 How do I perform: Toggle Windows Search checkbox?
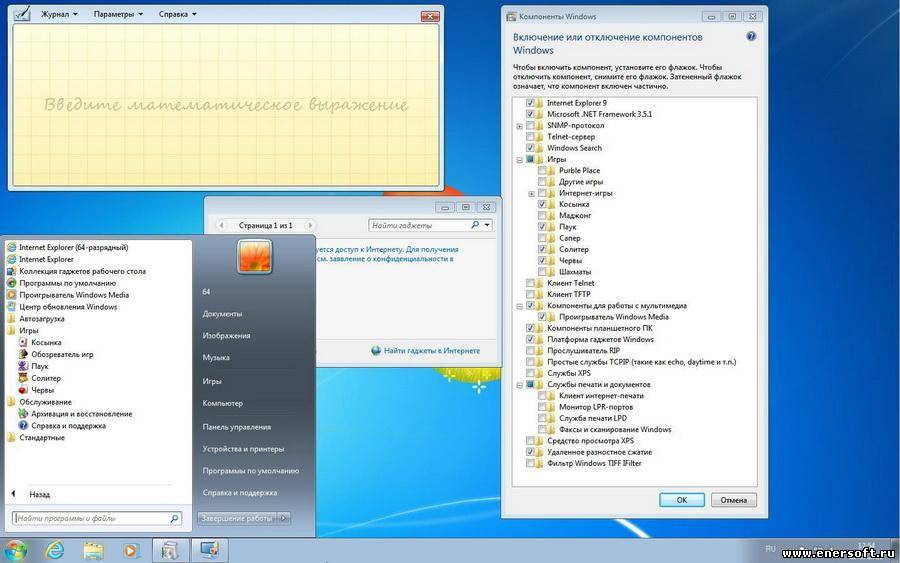(530, 148)
